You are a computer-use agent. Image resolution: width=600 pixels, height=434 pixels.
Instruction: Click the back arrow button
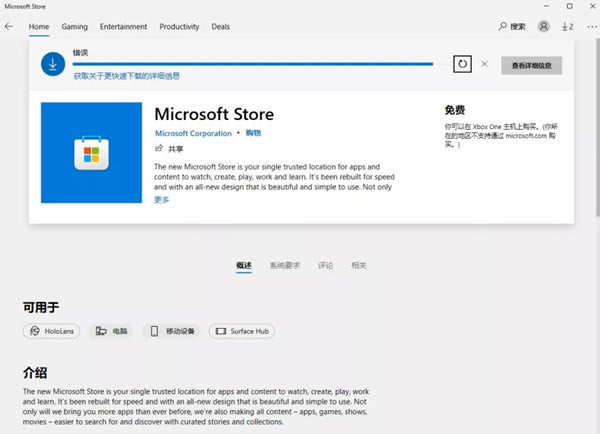pos(9,26)
